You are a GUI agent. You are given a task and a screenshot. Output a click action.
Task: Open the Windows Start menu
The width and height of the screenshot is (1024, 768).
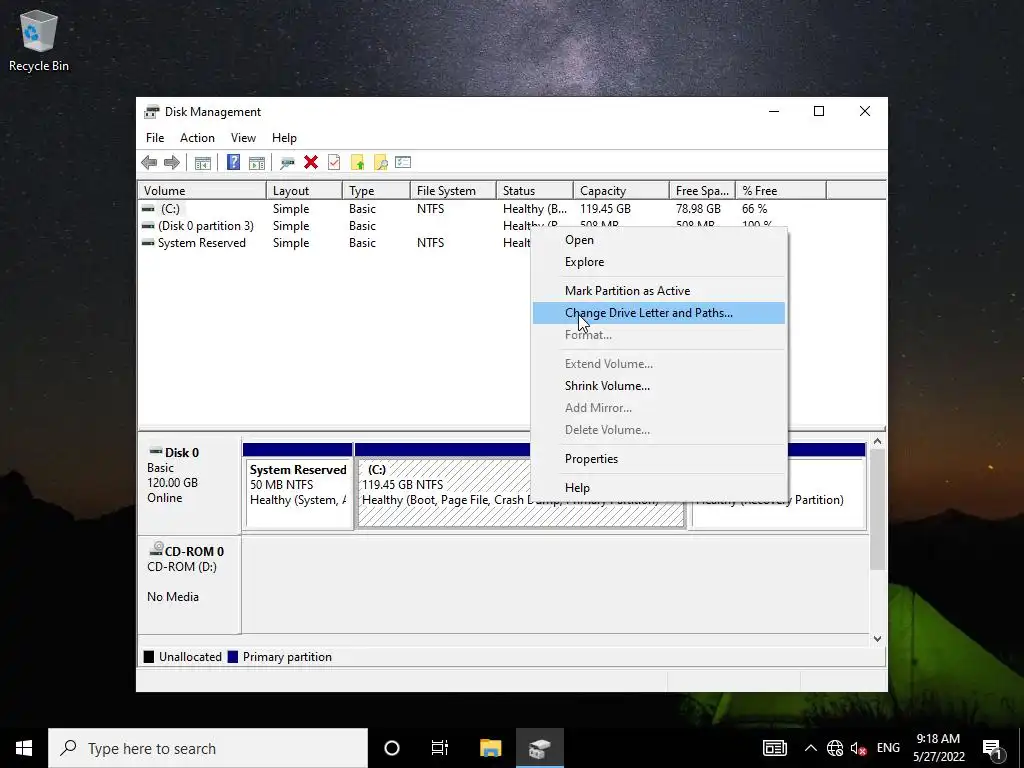[x=24, y=748]
